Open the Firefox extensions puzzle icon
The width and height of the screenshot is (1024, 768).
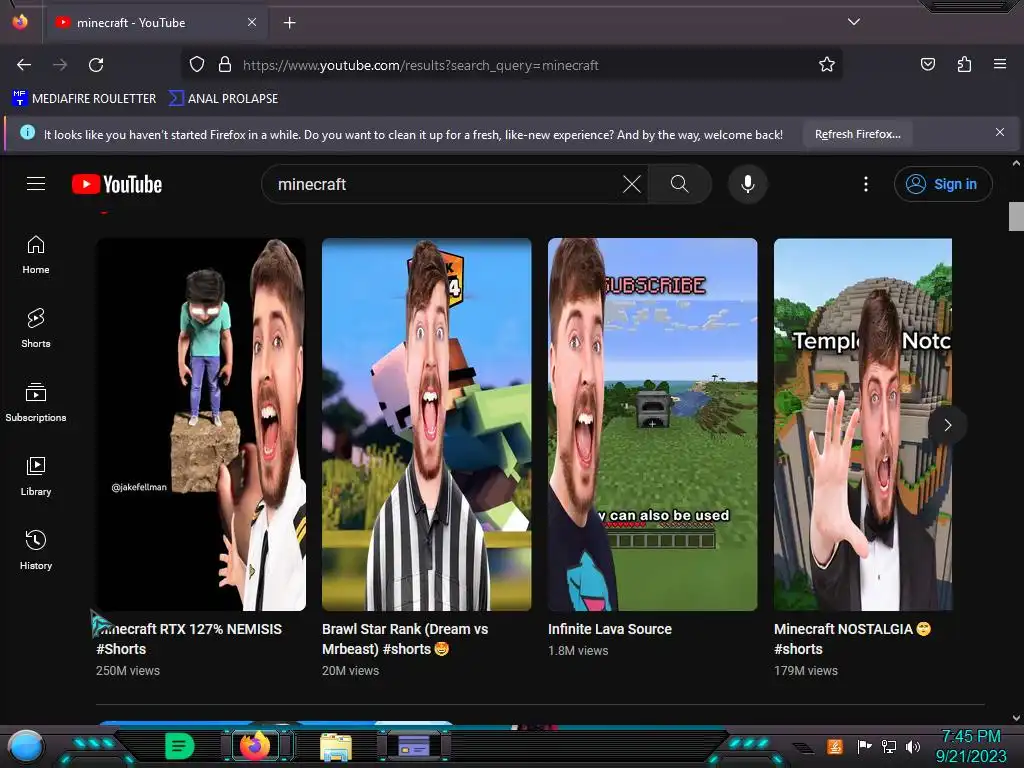click(964, 64)
